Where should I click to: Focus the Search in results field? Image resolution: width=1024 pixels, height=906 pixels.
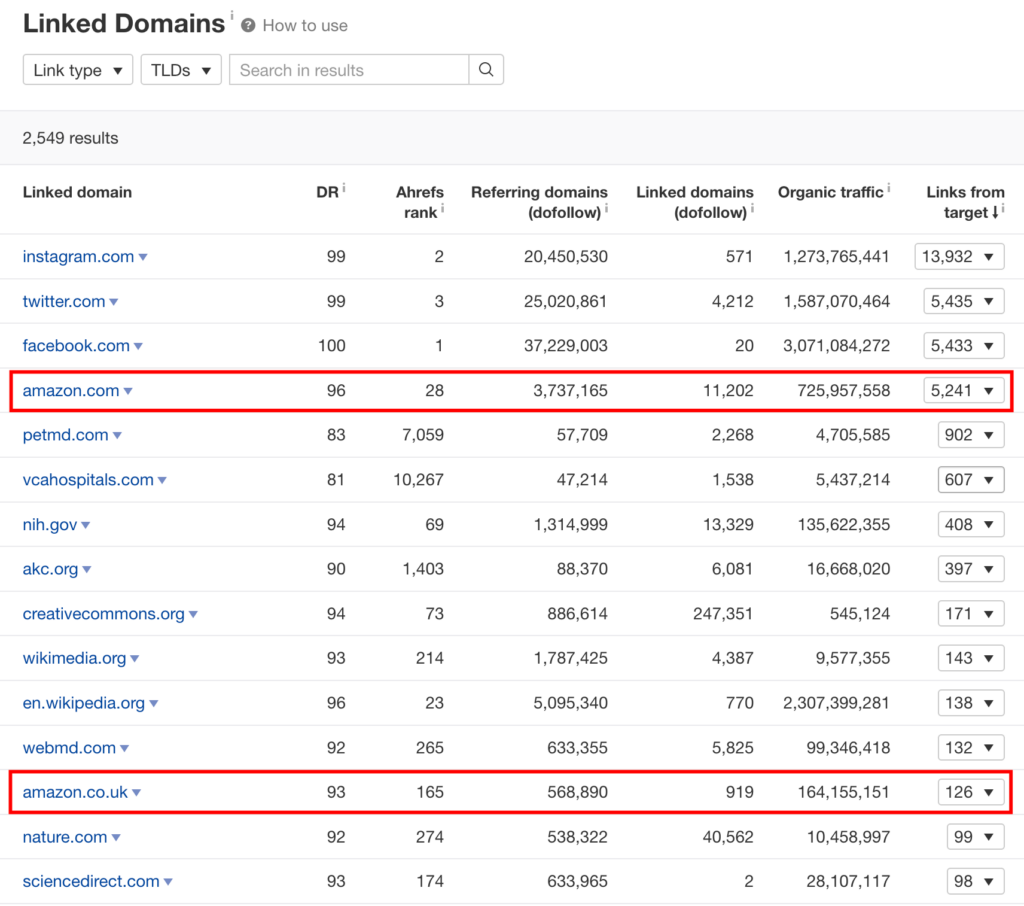[x=349, y=70]
